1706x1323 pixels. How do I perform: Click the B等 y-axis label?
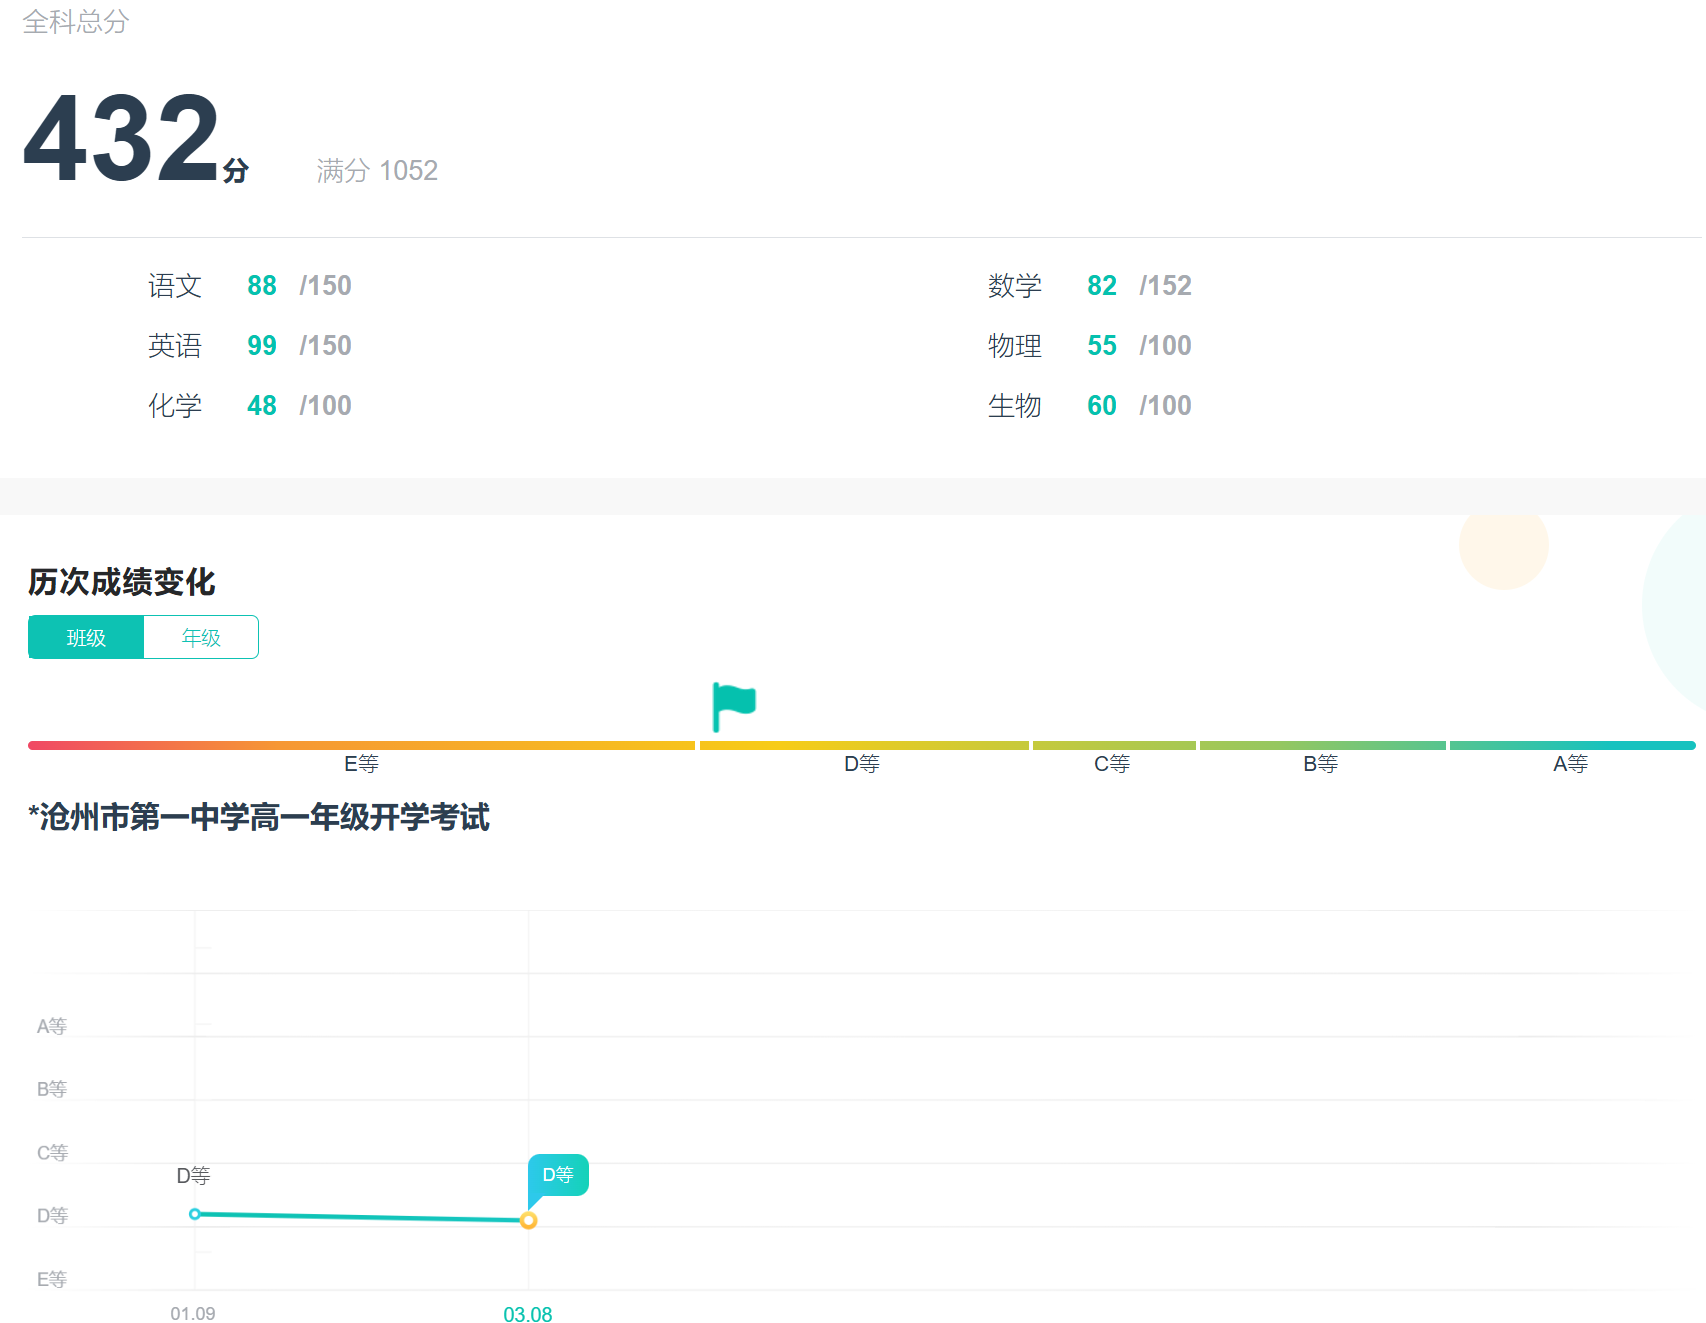[x=52, y=1089]
